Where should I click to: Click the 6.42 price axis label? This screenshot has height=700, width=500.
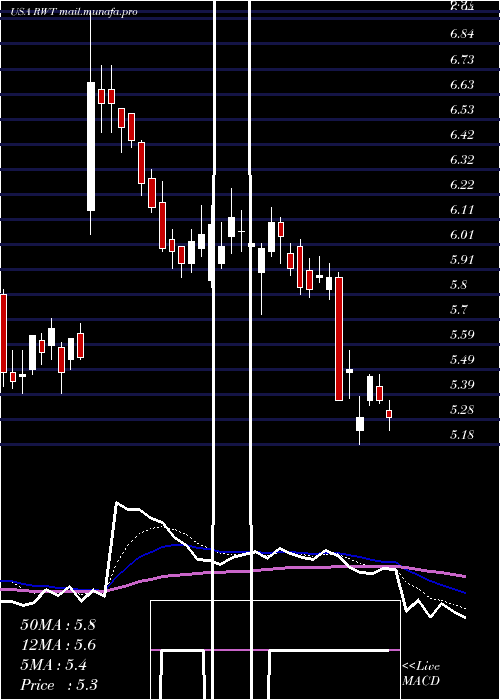pos(462,134)
